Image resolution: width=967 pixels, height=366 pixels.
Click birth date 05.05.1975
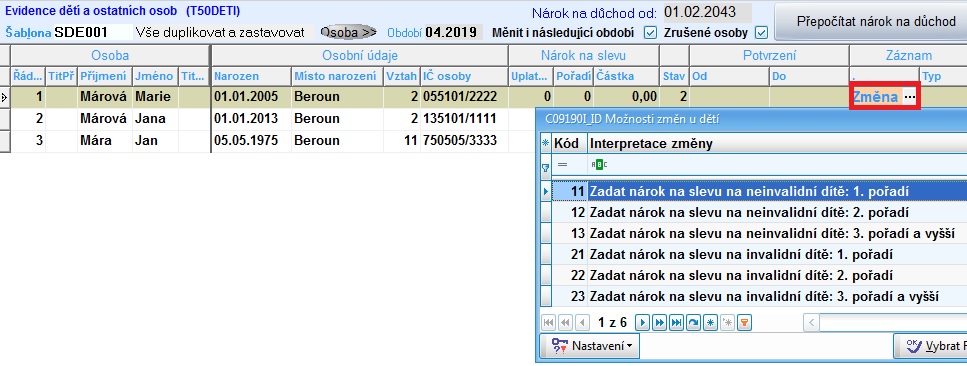tap(251, 140)
